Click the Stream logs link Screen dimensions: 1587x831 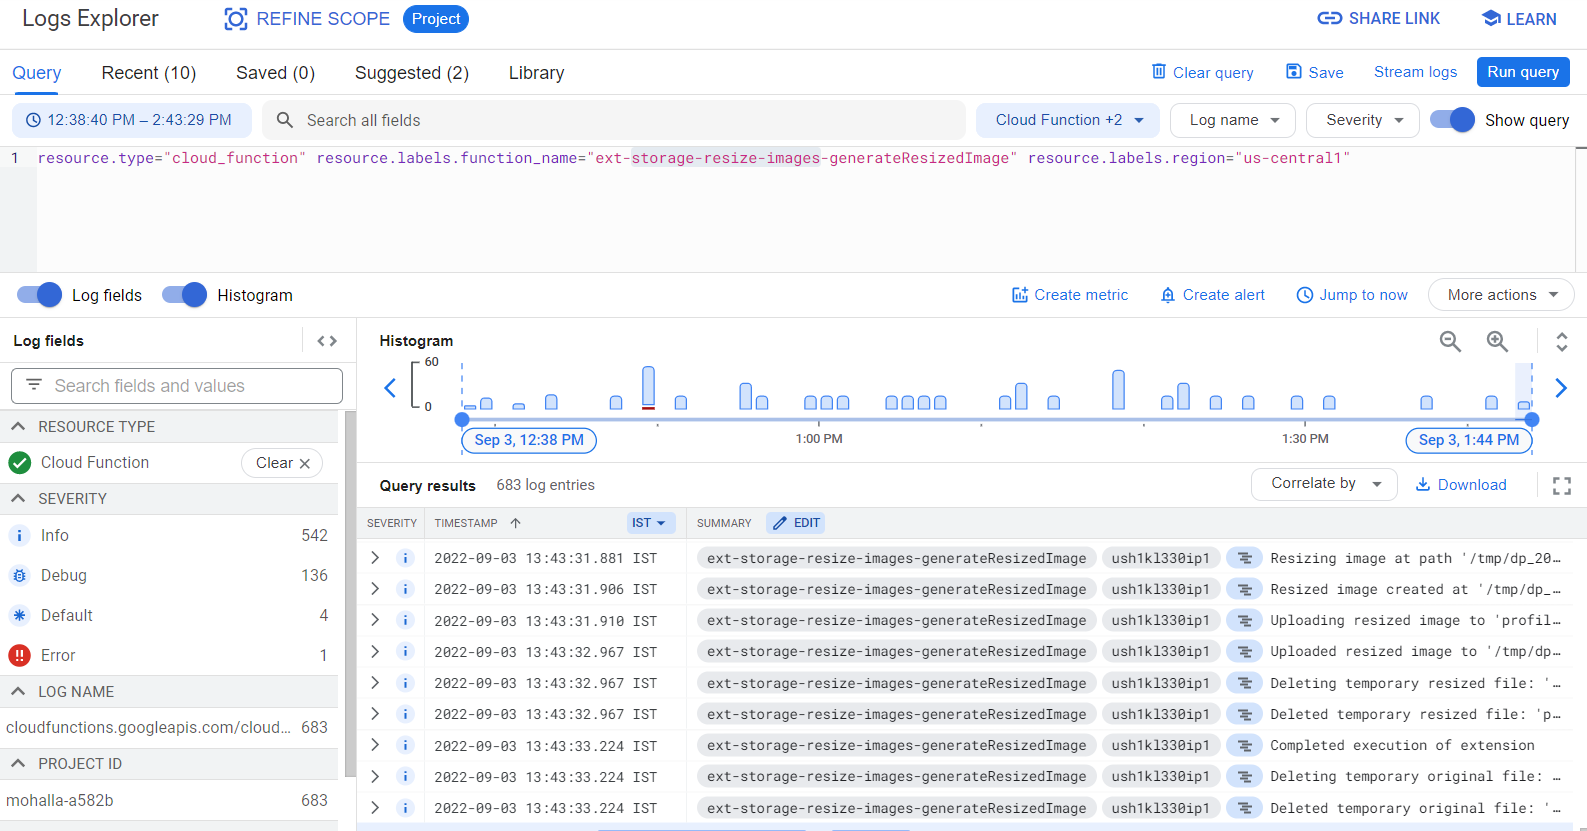pyautogui.click(x=1415, y=72)
